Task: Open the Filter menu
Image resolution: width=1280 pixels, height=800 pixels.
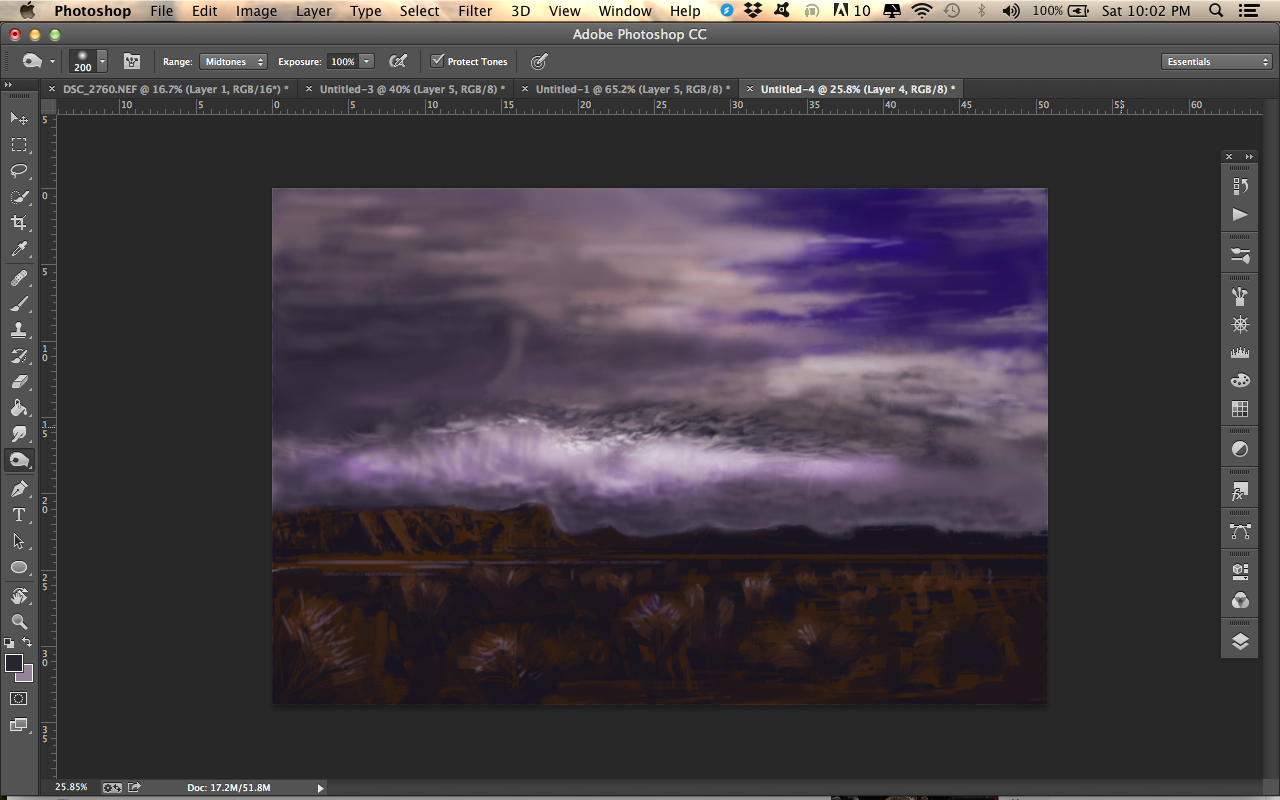Action: click(x=475, y=11)
